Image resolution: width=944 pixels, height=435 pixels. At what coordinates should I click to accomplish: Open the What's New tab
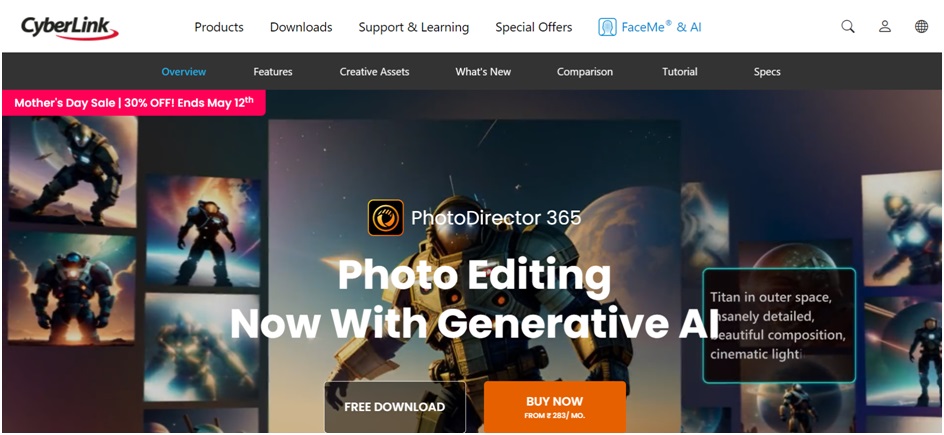(483, 72)
